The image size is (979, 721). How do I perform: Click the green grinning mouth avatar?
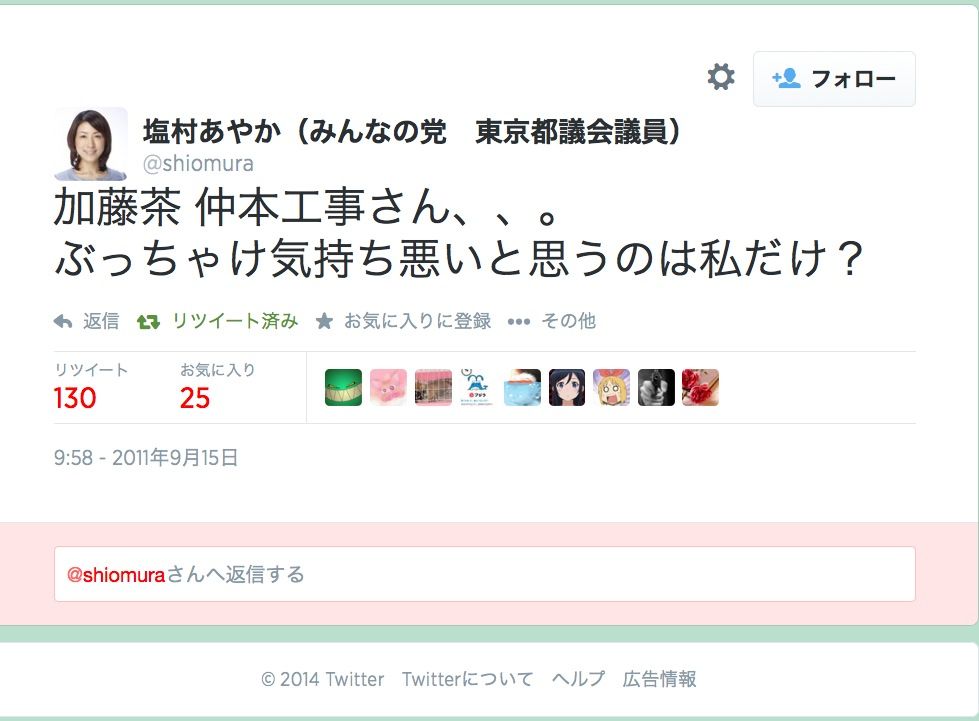tap(343, 387)
